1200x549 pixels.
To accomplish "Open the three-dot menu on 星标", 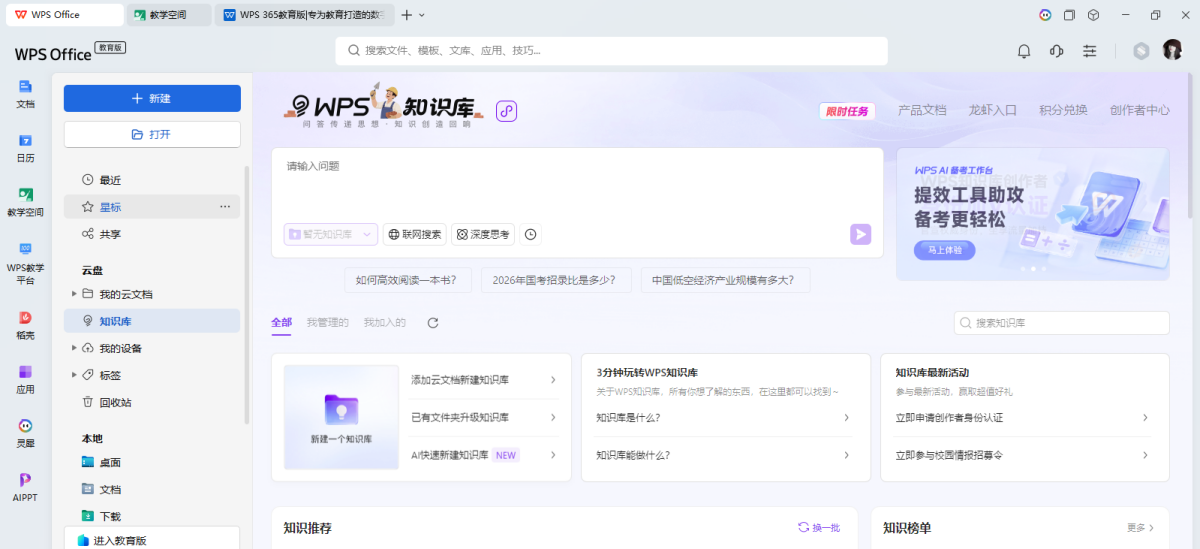I will 225,207.
